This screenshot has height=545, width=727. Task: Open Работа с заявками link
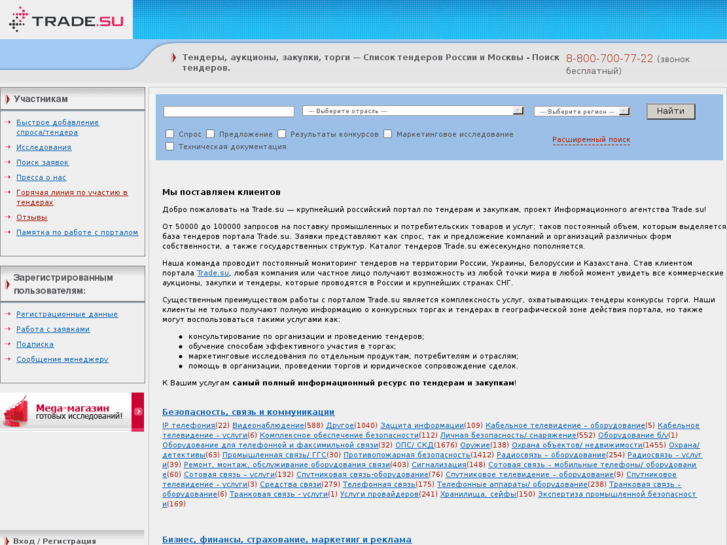pyautogui.click(x=53, y=329)
